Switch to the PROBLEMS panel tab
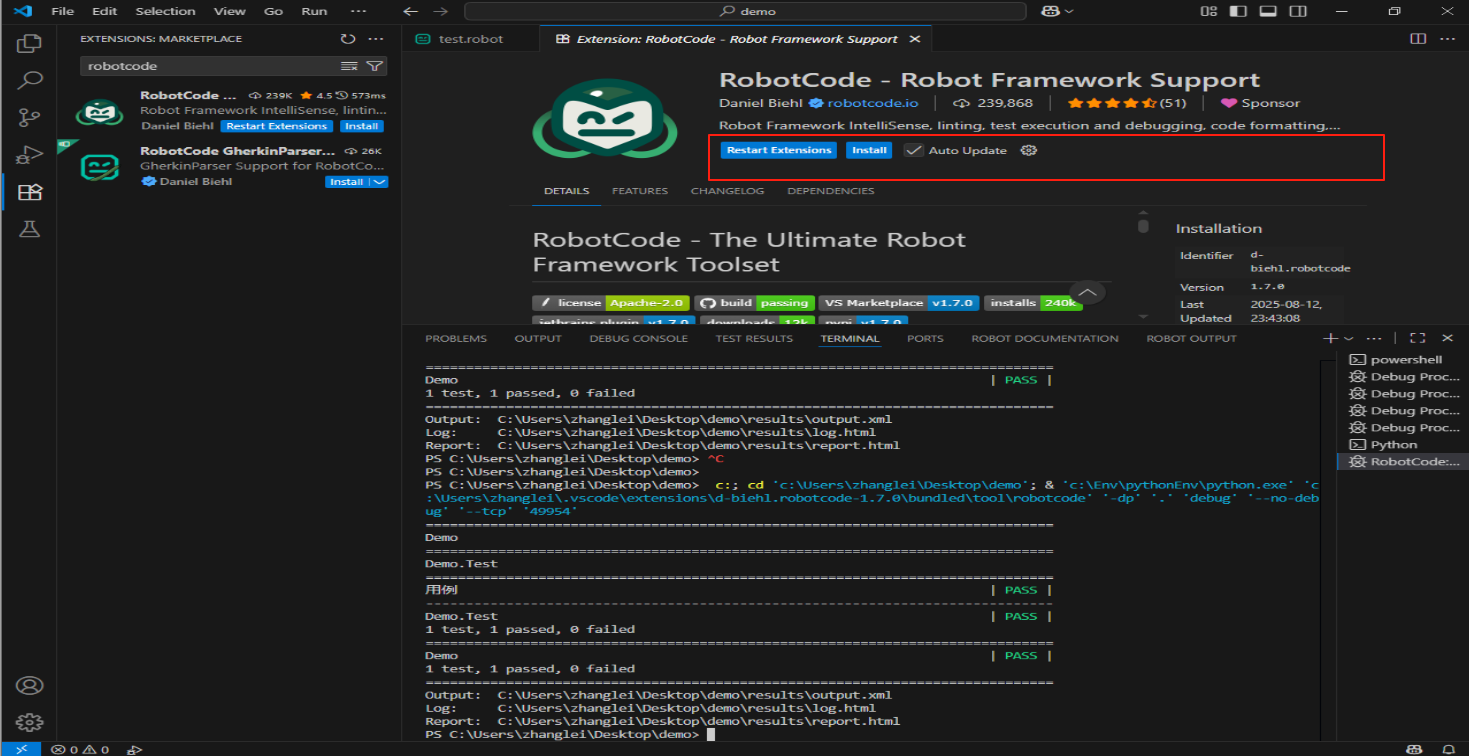 456,338
